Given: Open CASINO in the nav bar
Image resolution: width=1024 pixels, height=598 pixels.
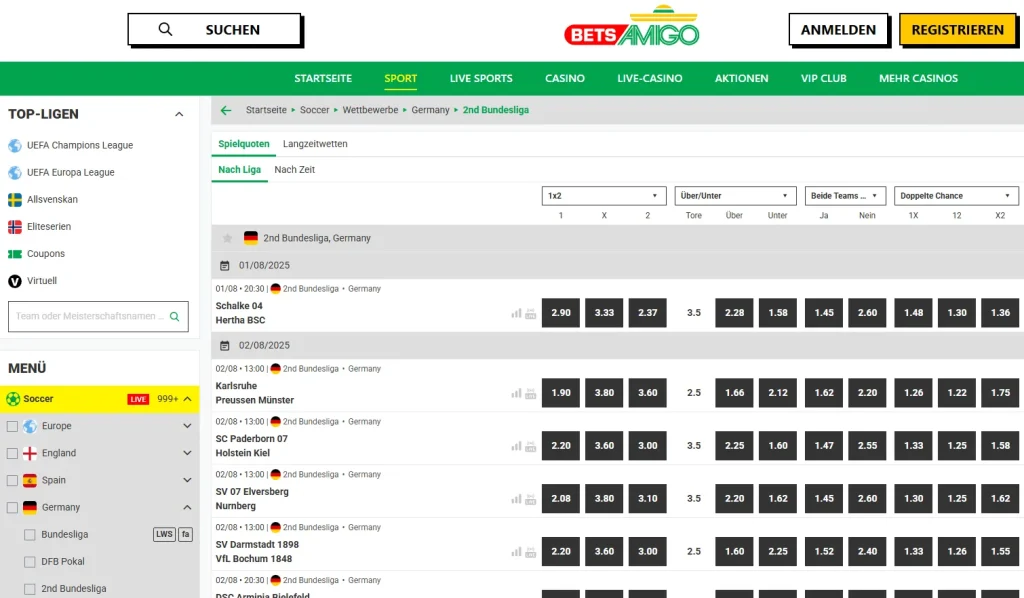Looking at the screenshot, I should pyautogui.click(x=565, y=78).
